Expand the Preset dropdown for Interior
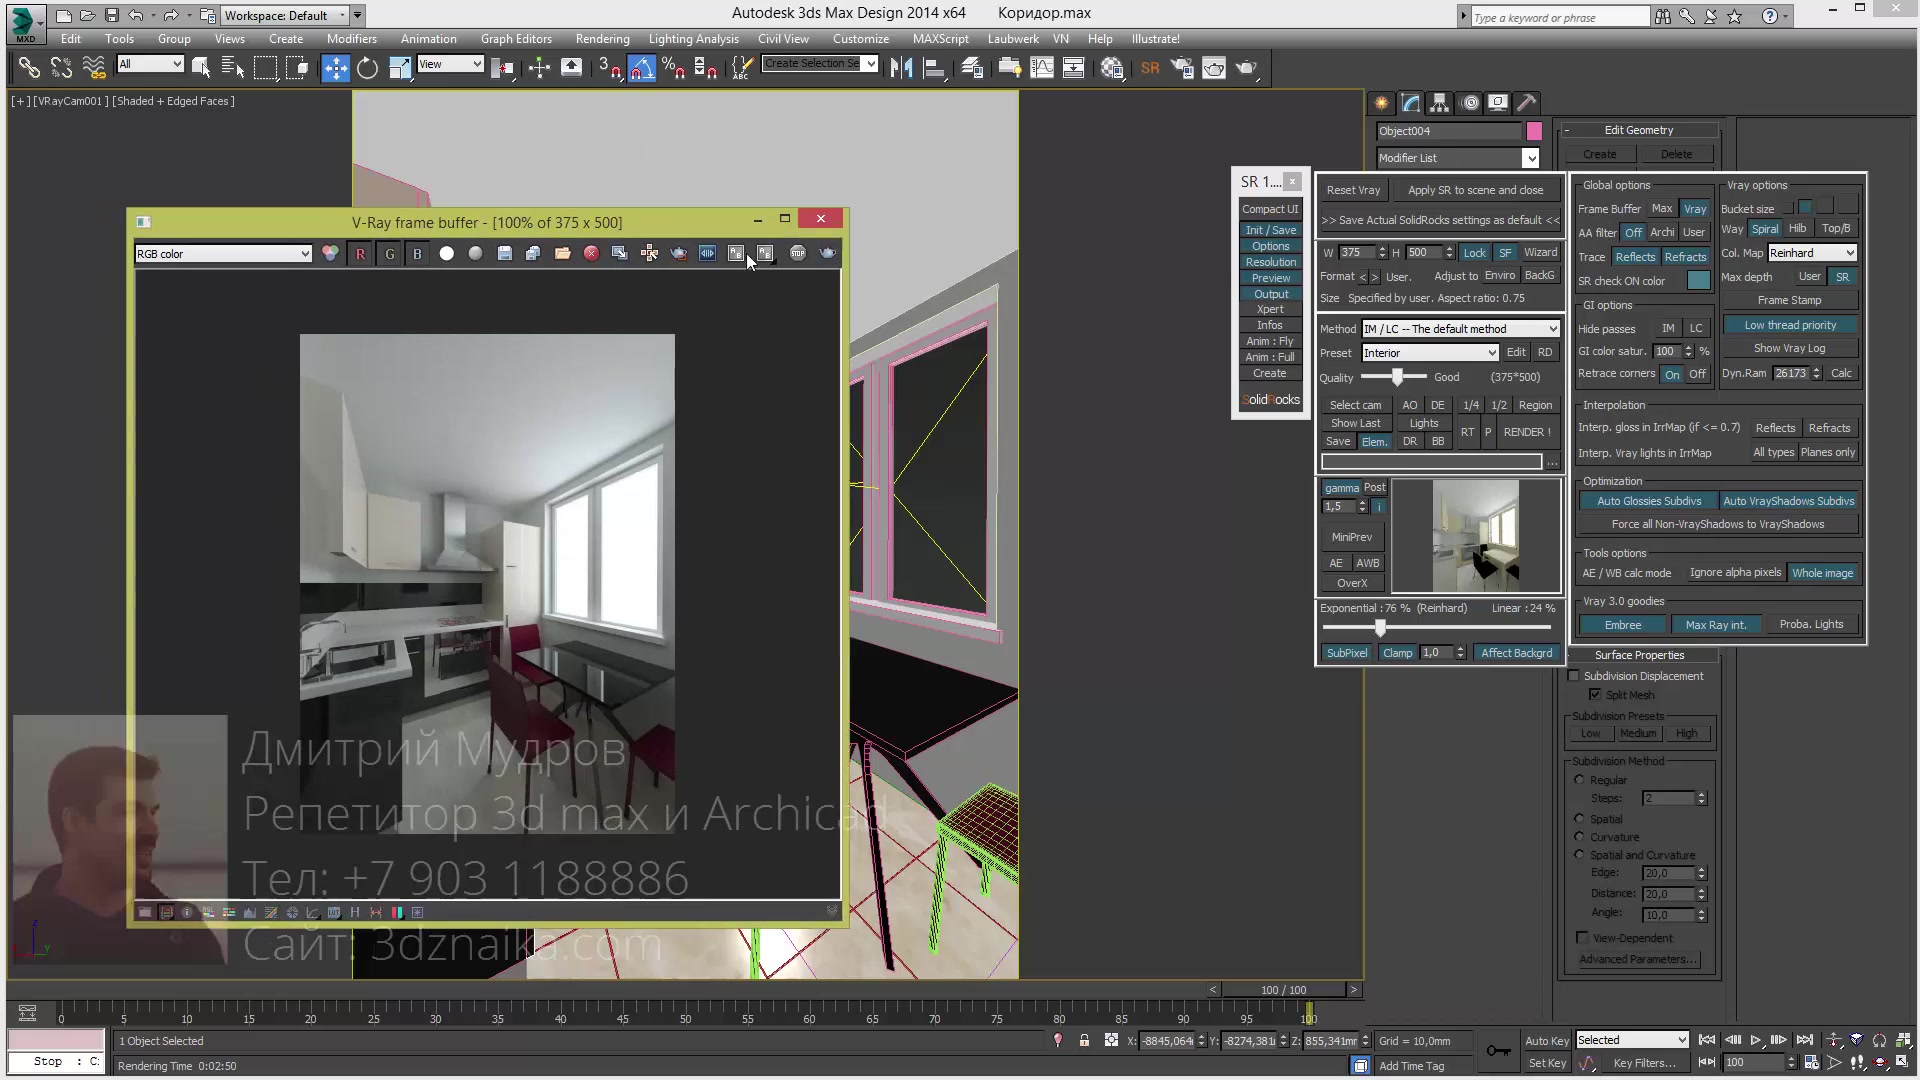The height and width of the screenshot is (1080, 1920). pos(1491,352)
